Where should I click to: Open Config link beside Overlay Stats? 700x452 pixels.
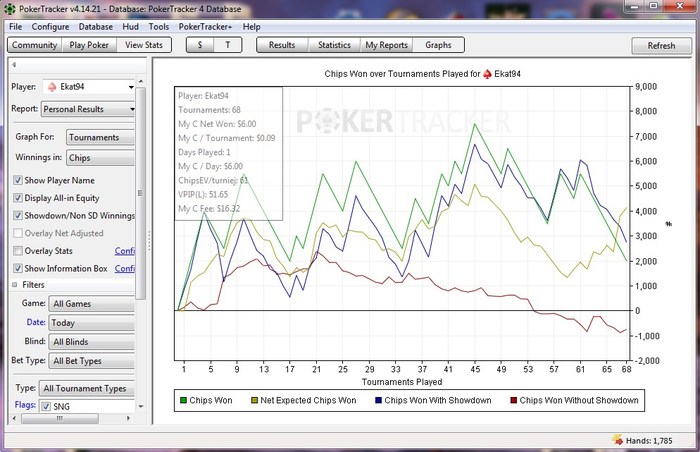pyautogui.click(x=125, y=251)
